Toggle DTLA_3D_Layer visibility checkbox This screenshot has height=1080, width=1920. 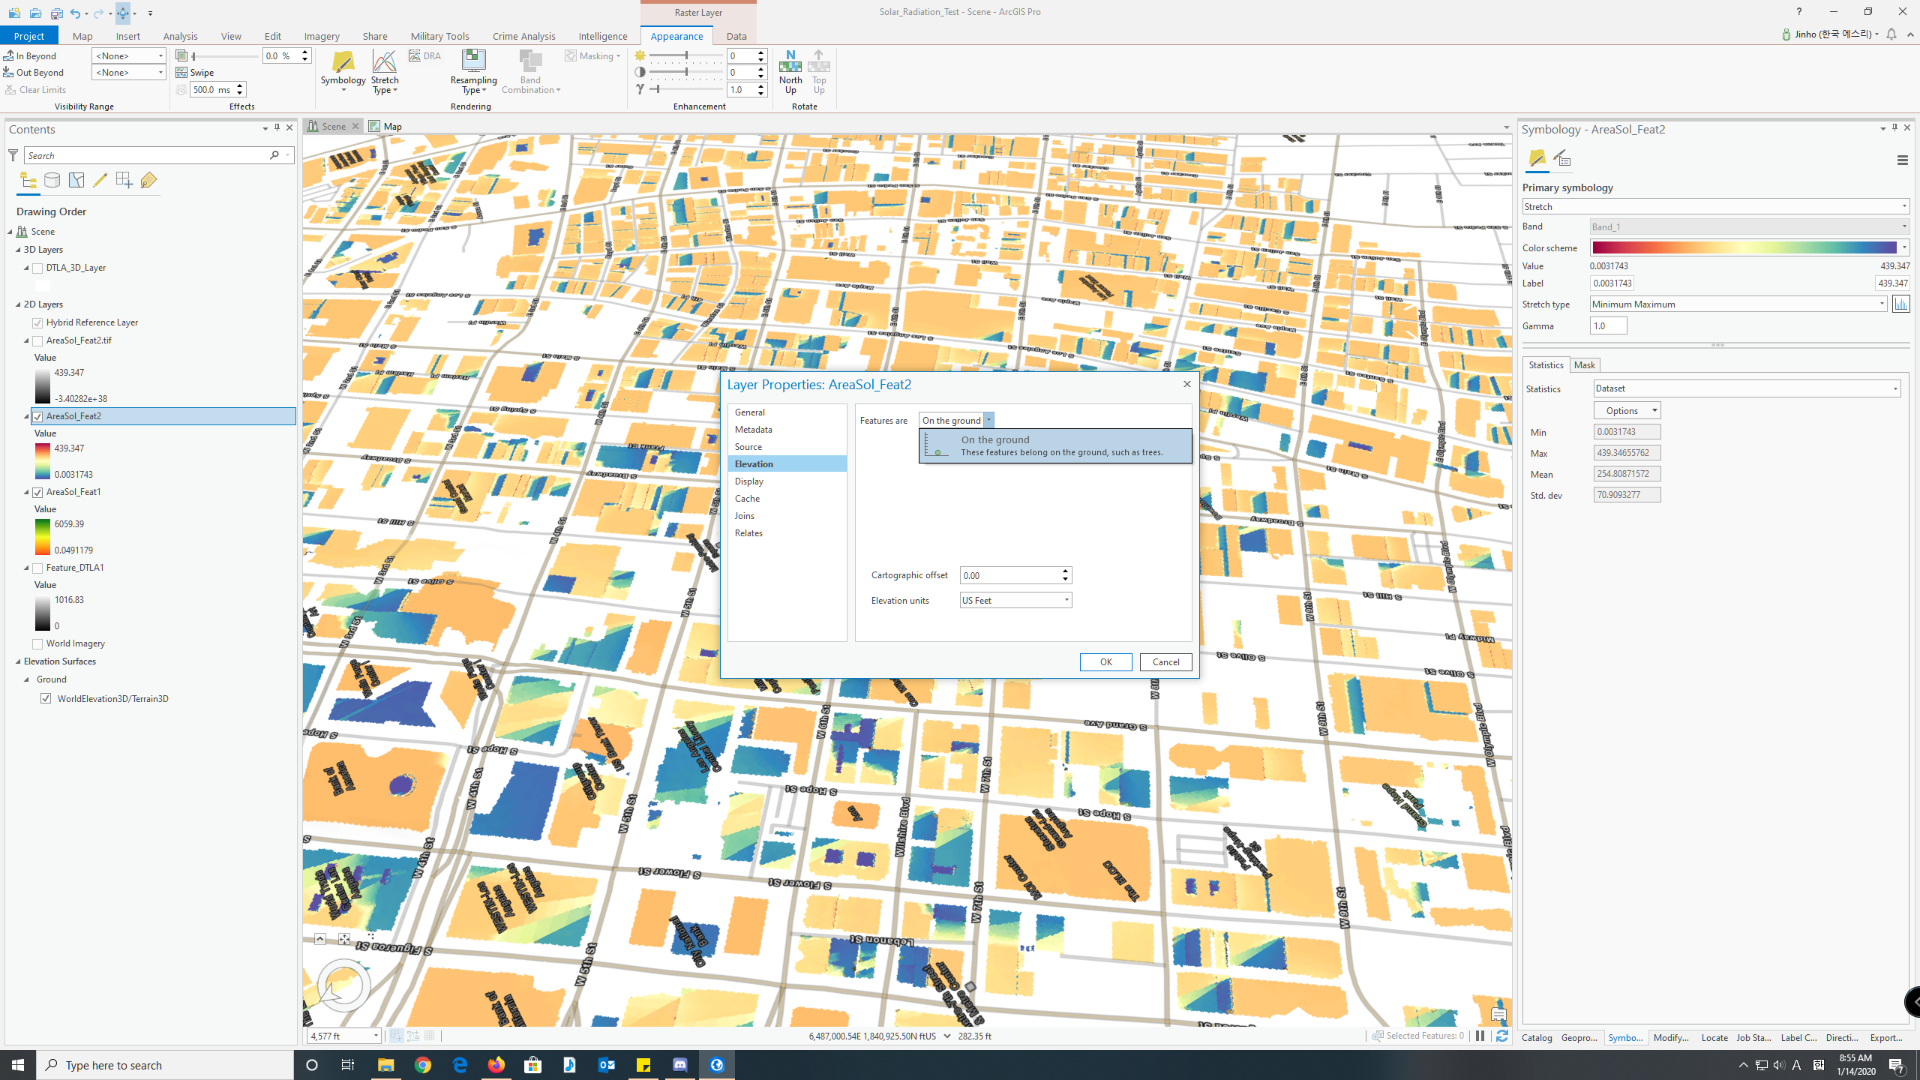38,268
